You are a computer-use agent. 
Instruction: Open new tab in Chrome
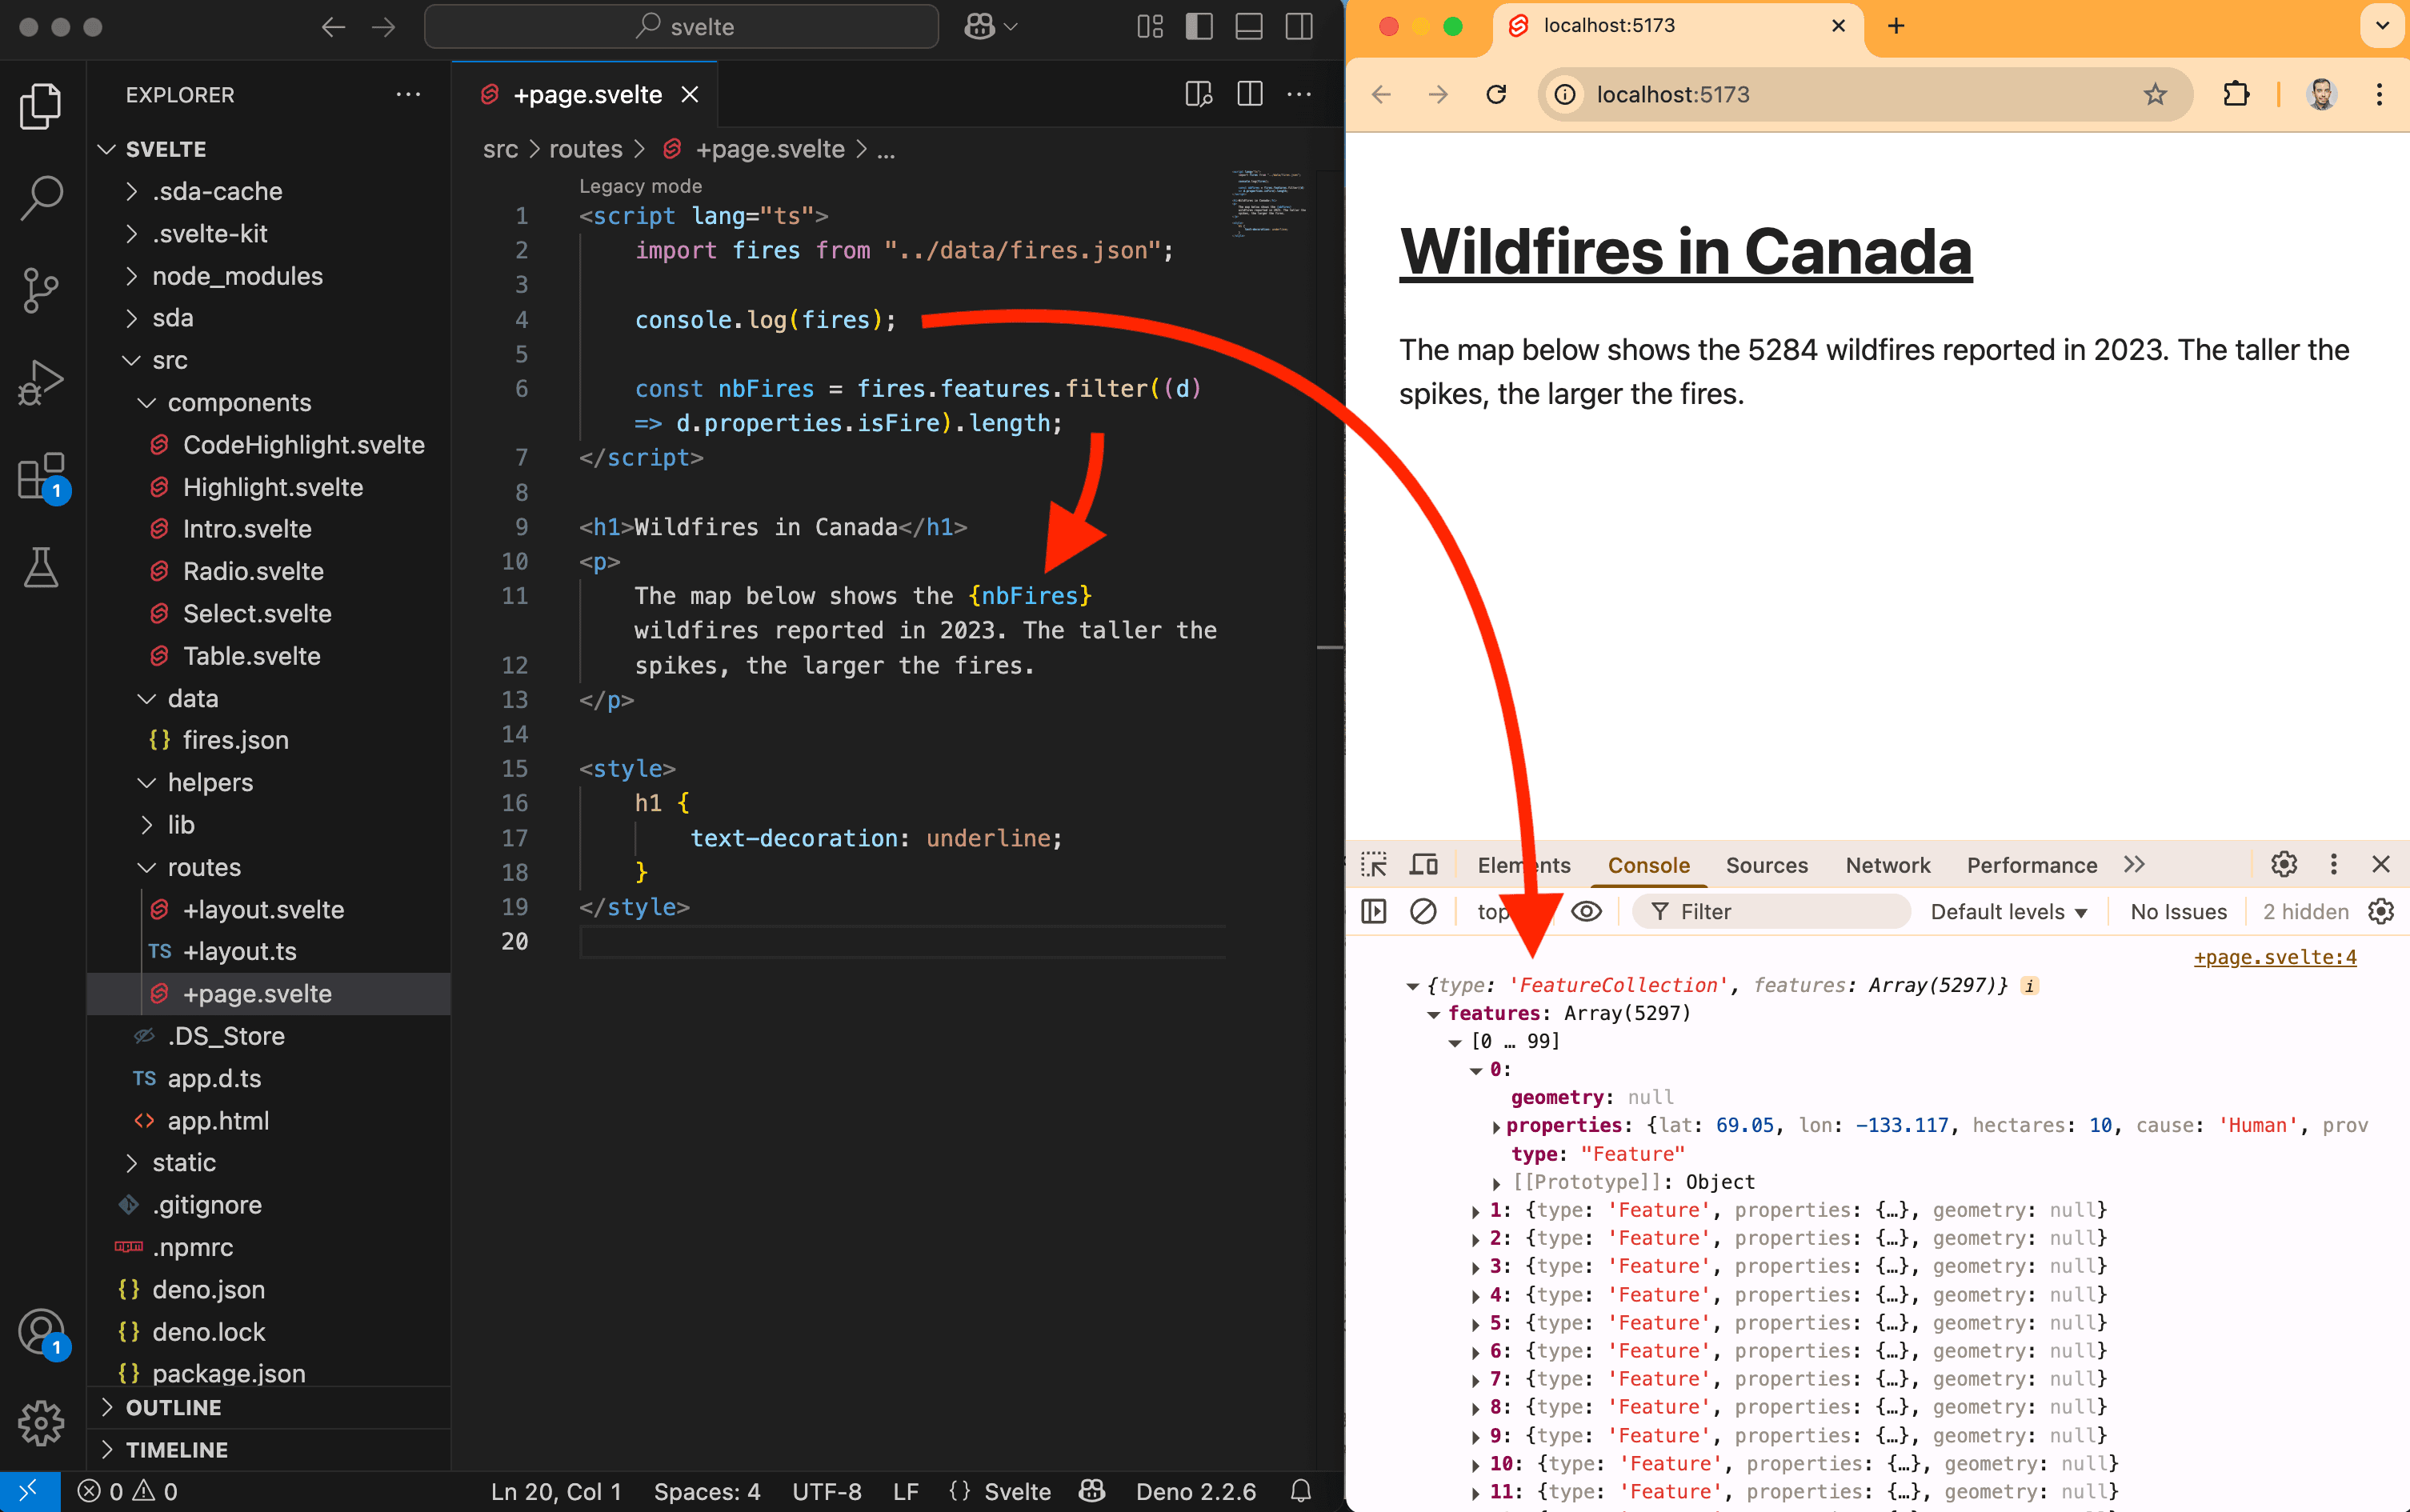click(1895, 27)
